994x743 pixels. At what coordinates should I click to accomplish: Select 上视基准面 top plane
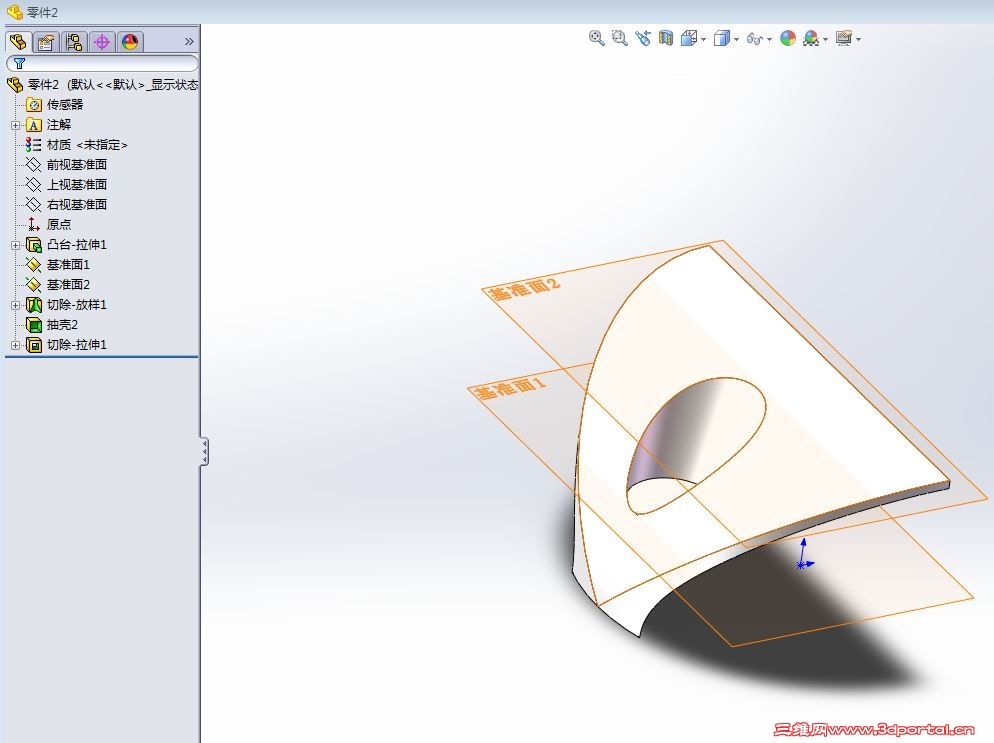pyautogui.click(x=67, y=184)
